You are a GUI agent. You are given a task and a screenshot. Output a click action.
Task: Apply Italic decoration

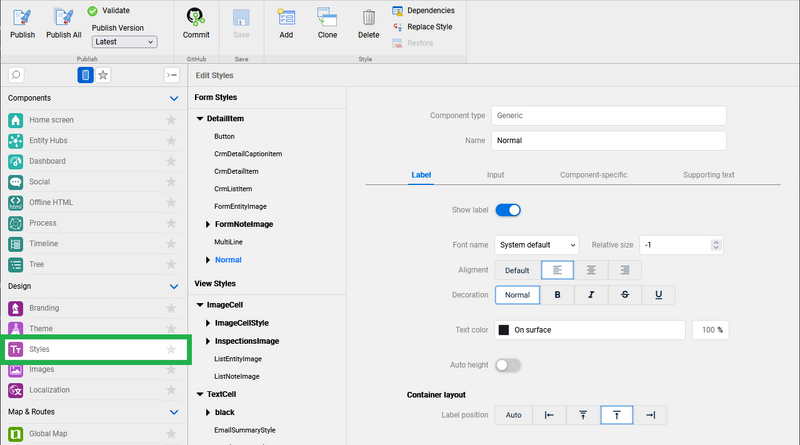pyautogui.click(x=591, y=295)
